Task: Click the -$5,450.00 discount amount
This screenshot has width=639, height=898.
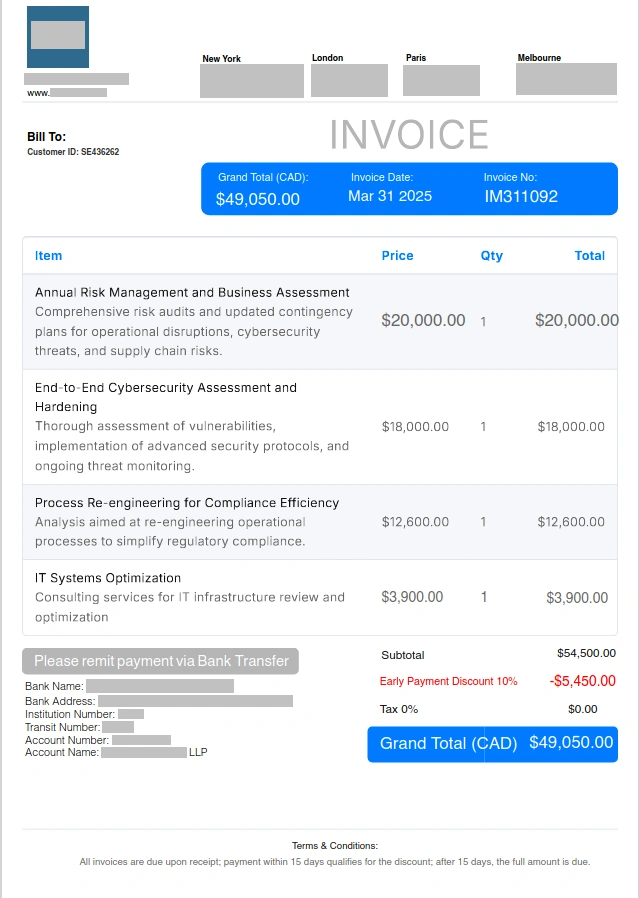Action: (x=582, y=681)
